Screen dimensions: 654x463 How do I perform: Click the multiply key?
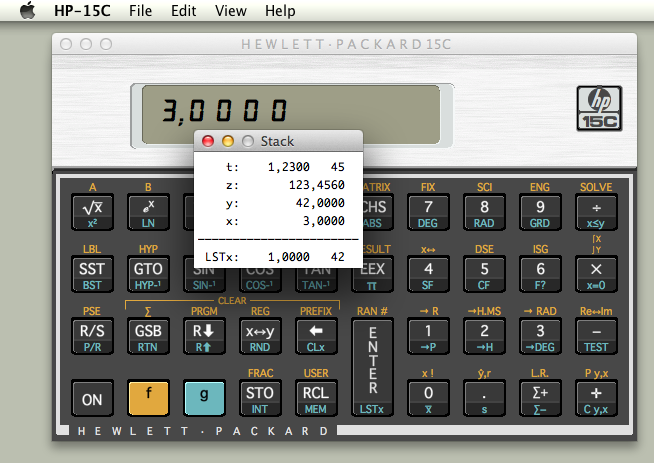pos(596,274)
